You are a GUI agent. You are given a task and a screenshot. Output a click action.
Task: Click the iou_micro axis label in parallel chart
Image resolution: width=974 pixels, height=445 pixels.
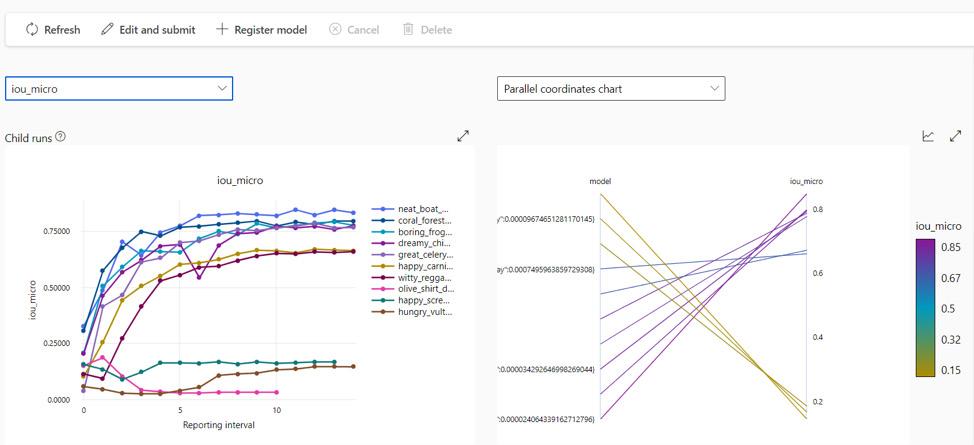point(805,181)
